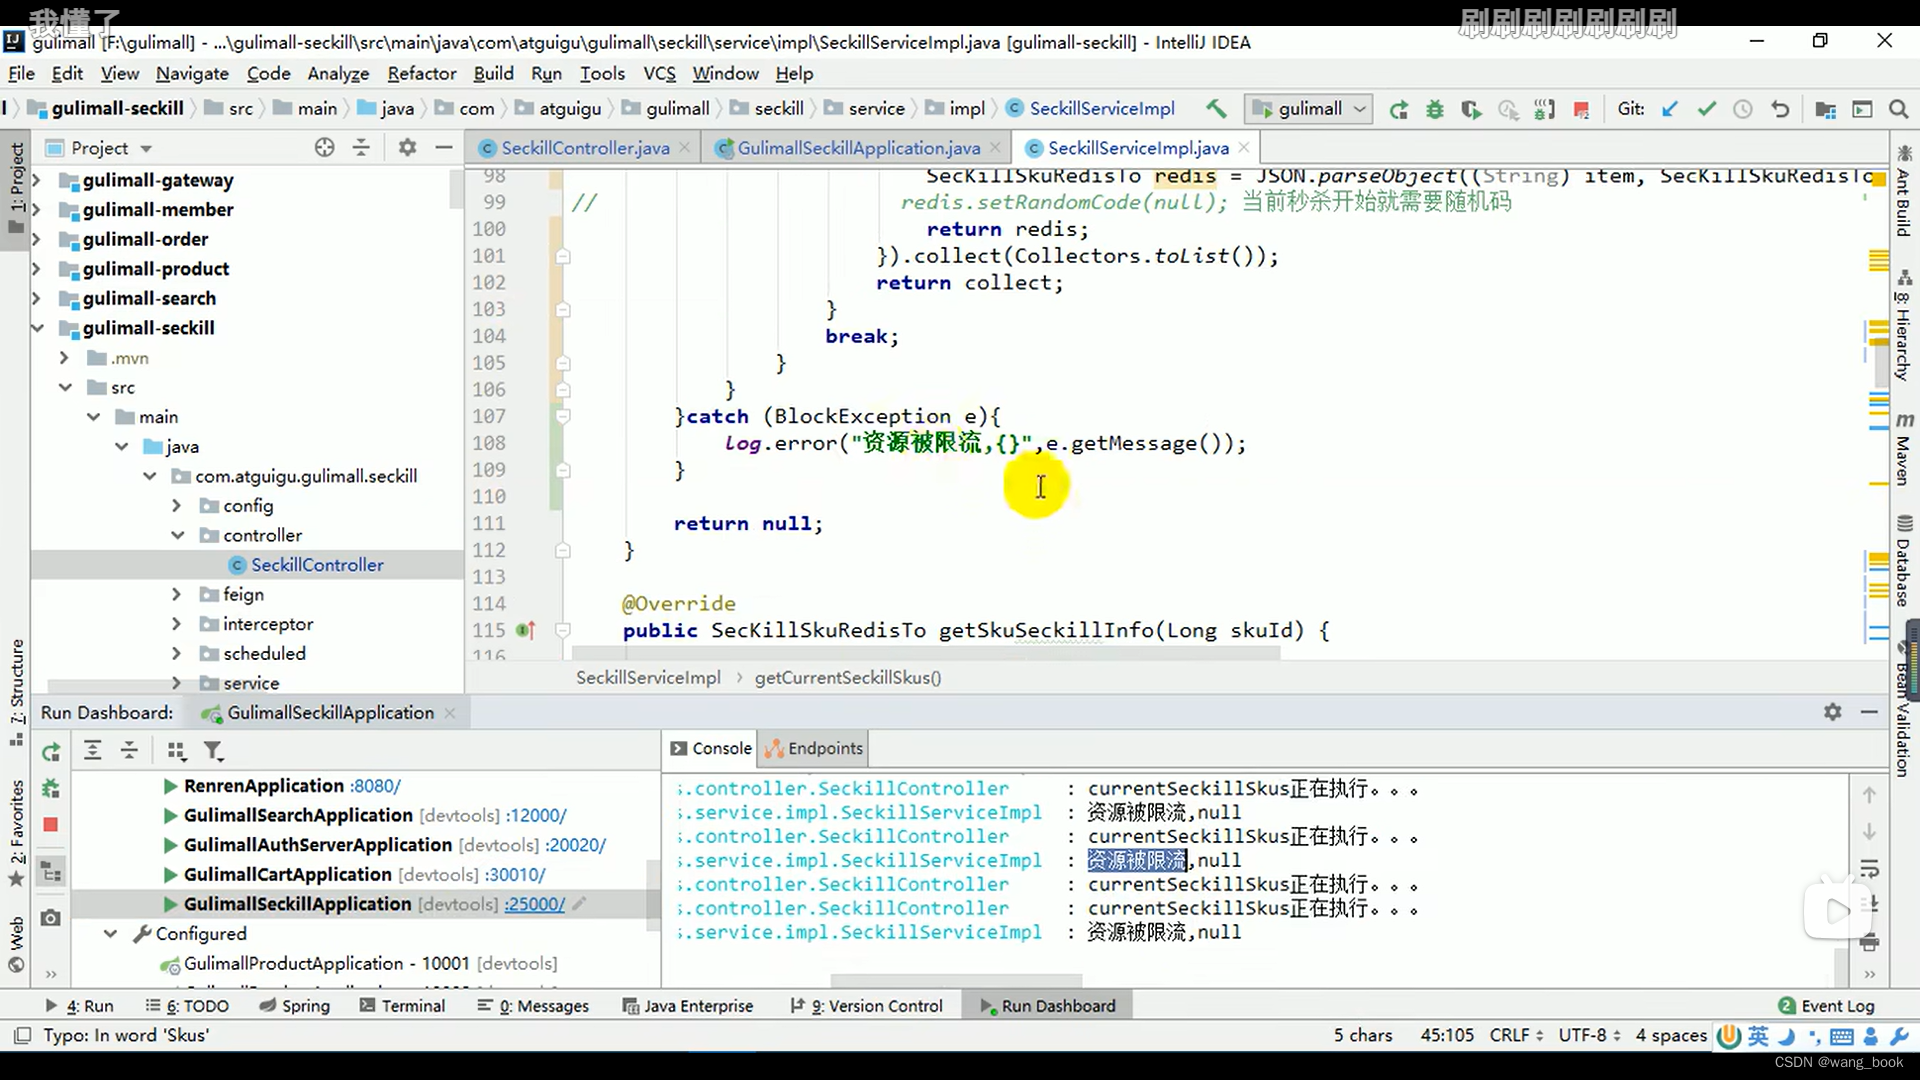The height and width of the screenshot is (1080, 1920).
Task: Click the Git commit checkmark icon
Action: [x=1706, y=109]
